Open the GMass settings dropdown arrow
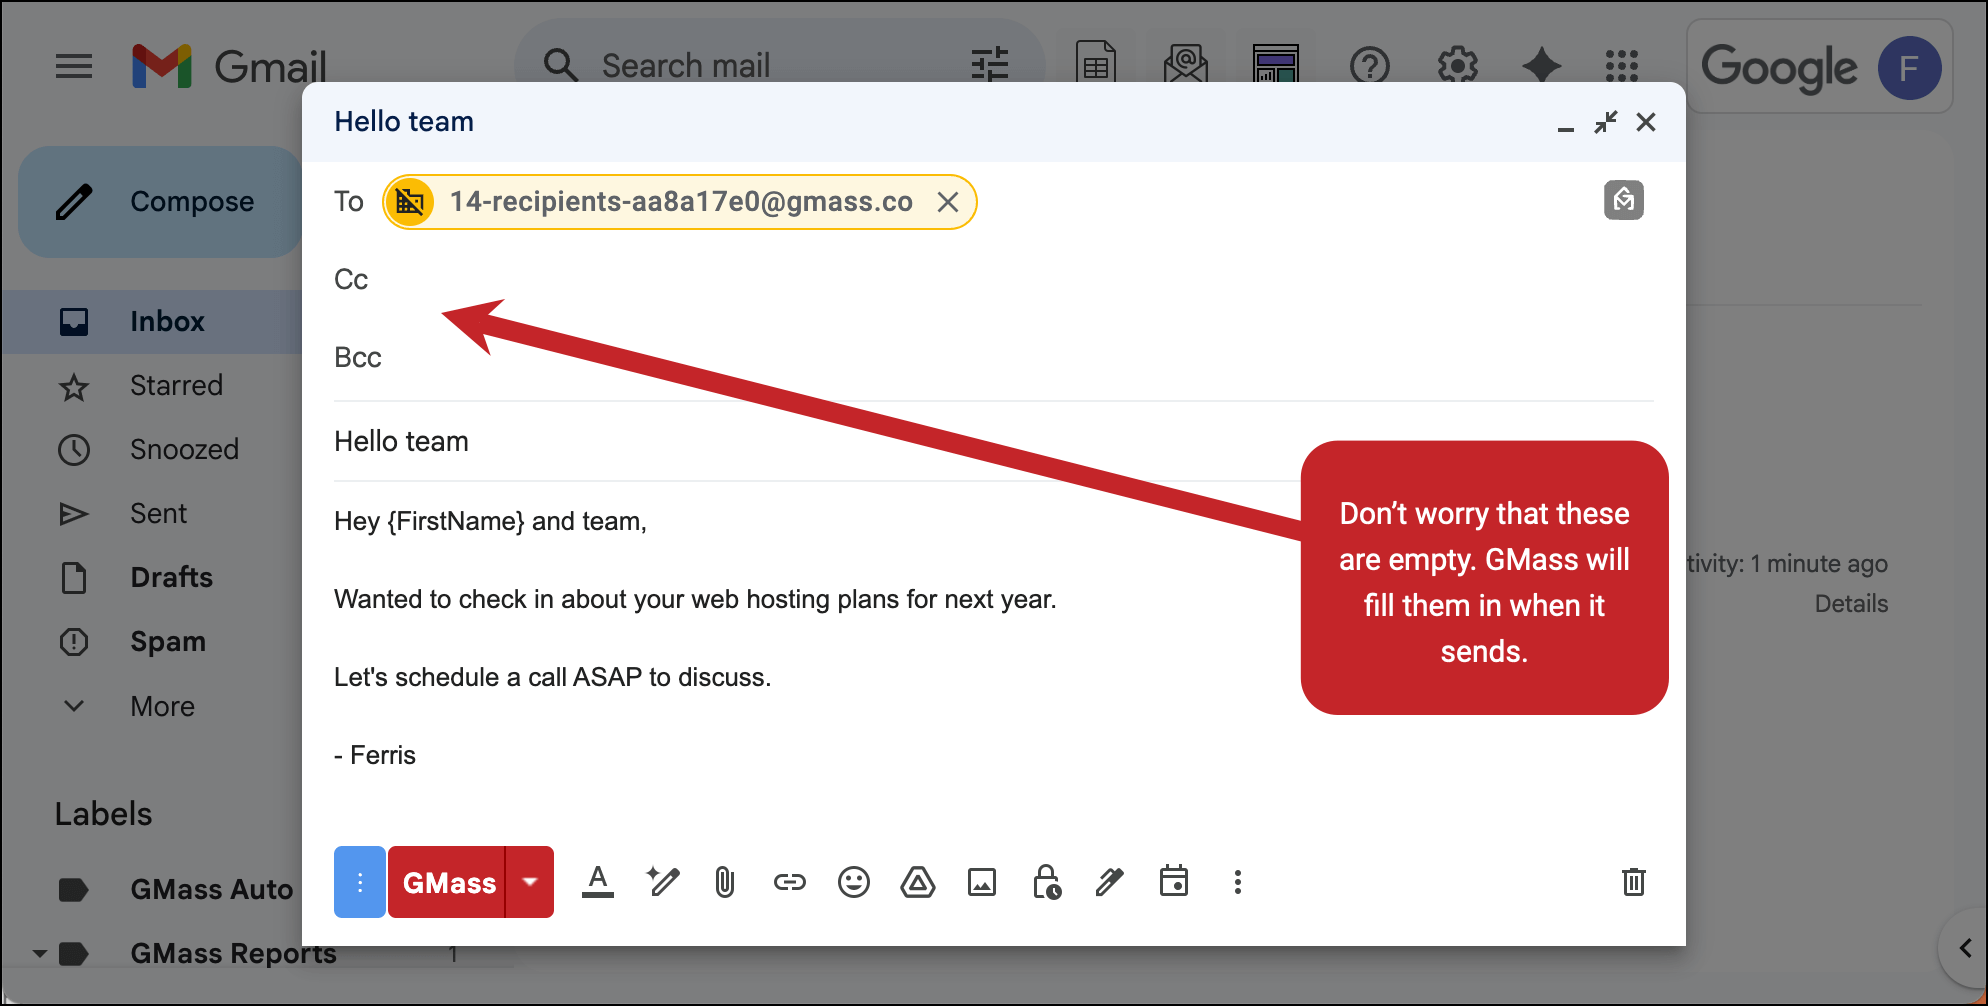 coord(531,882)
